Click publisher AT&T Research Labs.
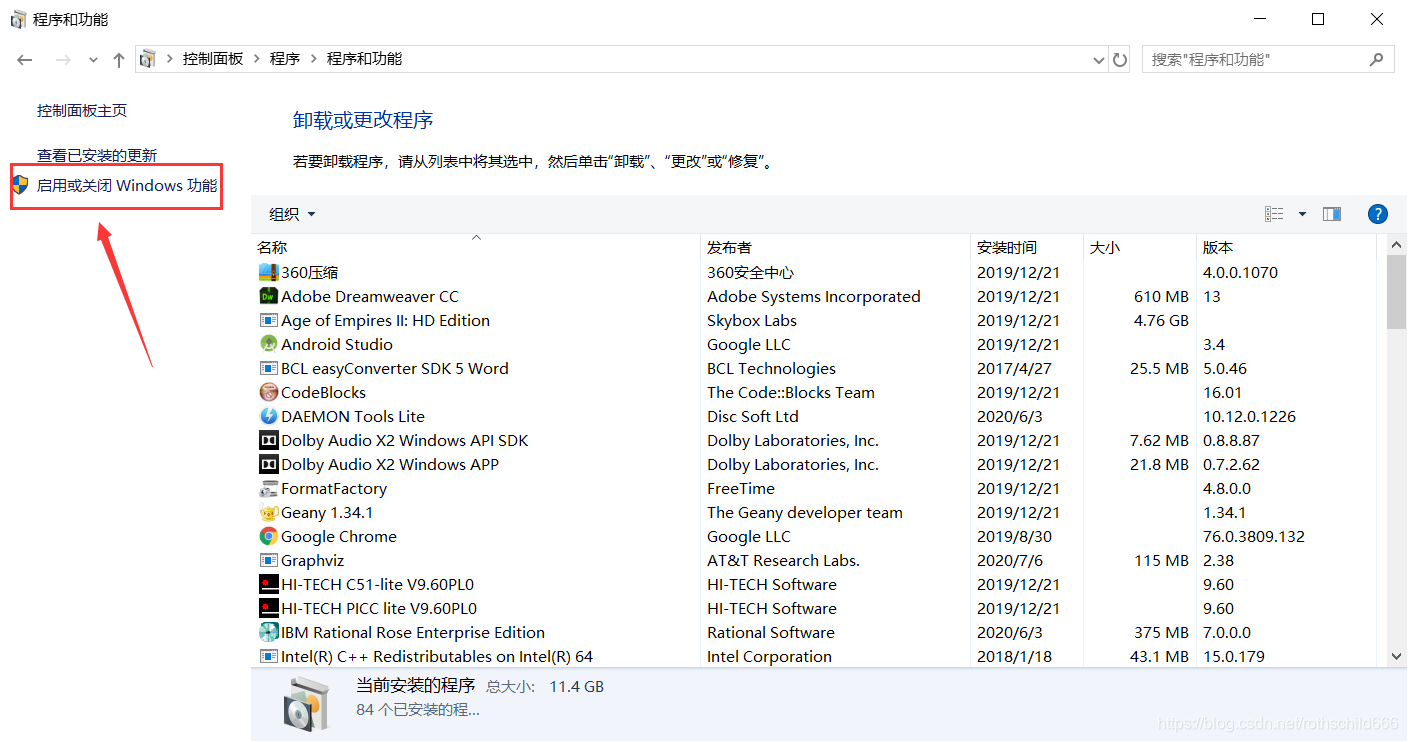This screenshot has height=742, width=1408. pyautogui.click(x=783, y=560)
